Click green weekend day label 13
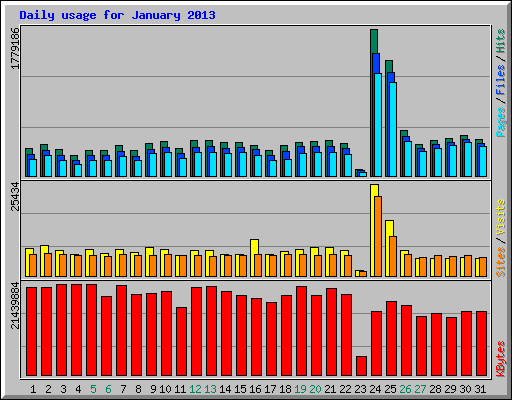Image resolution: width=512 pixels, height=400 pixels. point(210,389)
